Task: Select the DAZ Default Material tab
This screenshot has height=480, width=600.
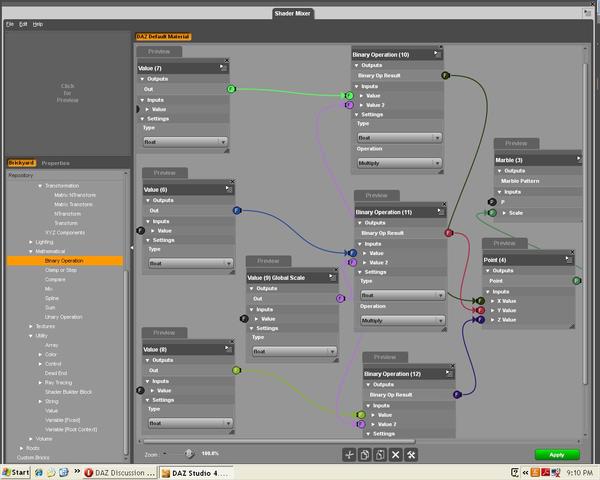Action: 163,36
